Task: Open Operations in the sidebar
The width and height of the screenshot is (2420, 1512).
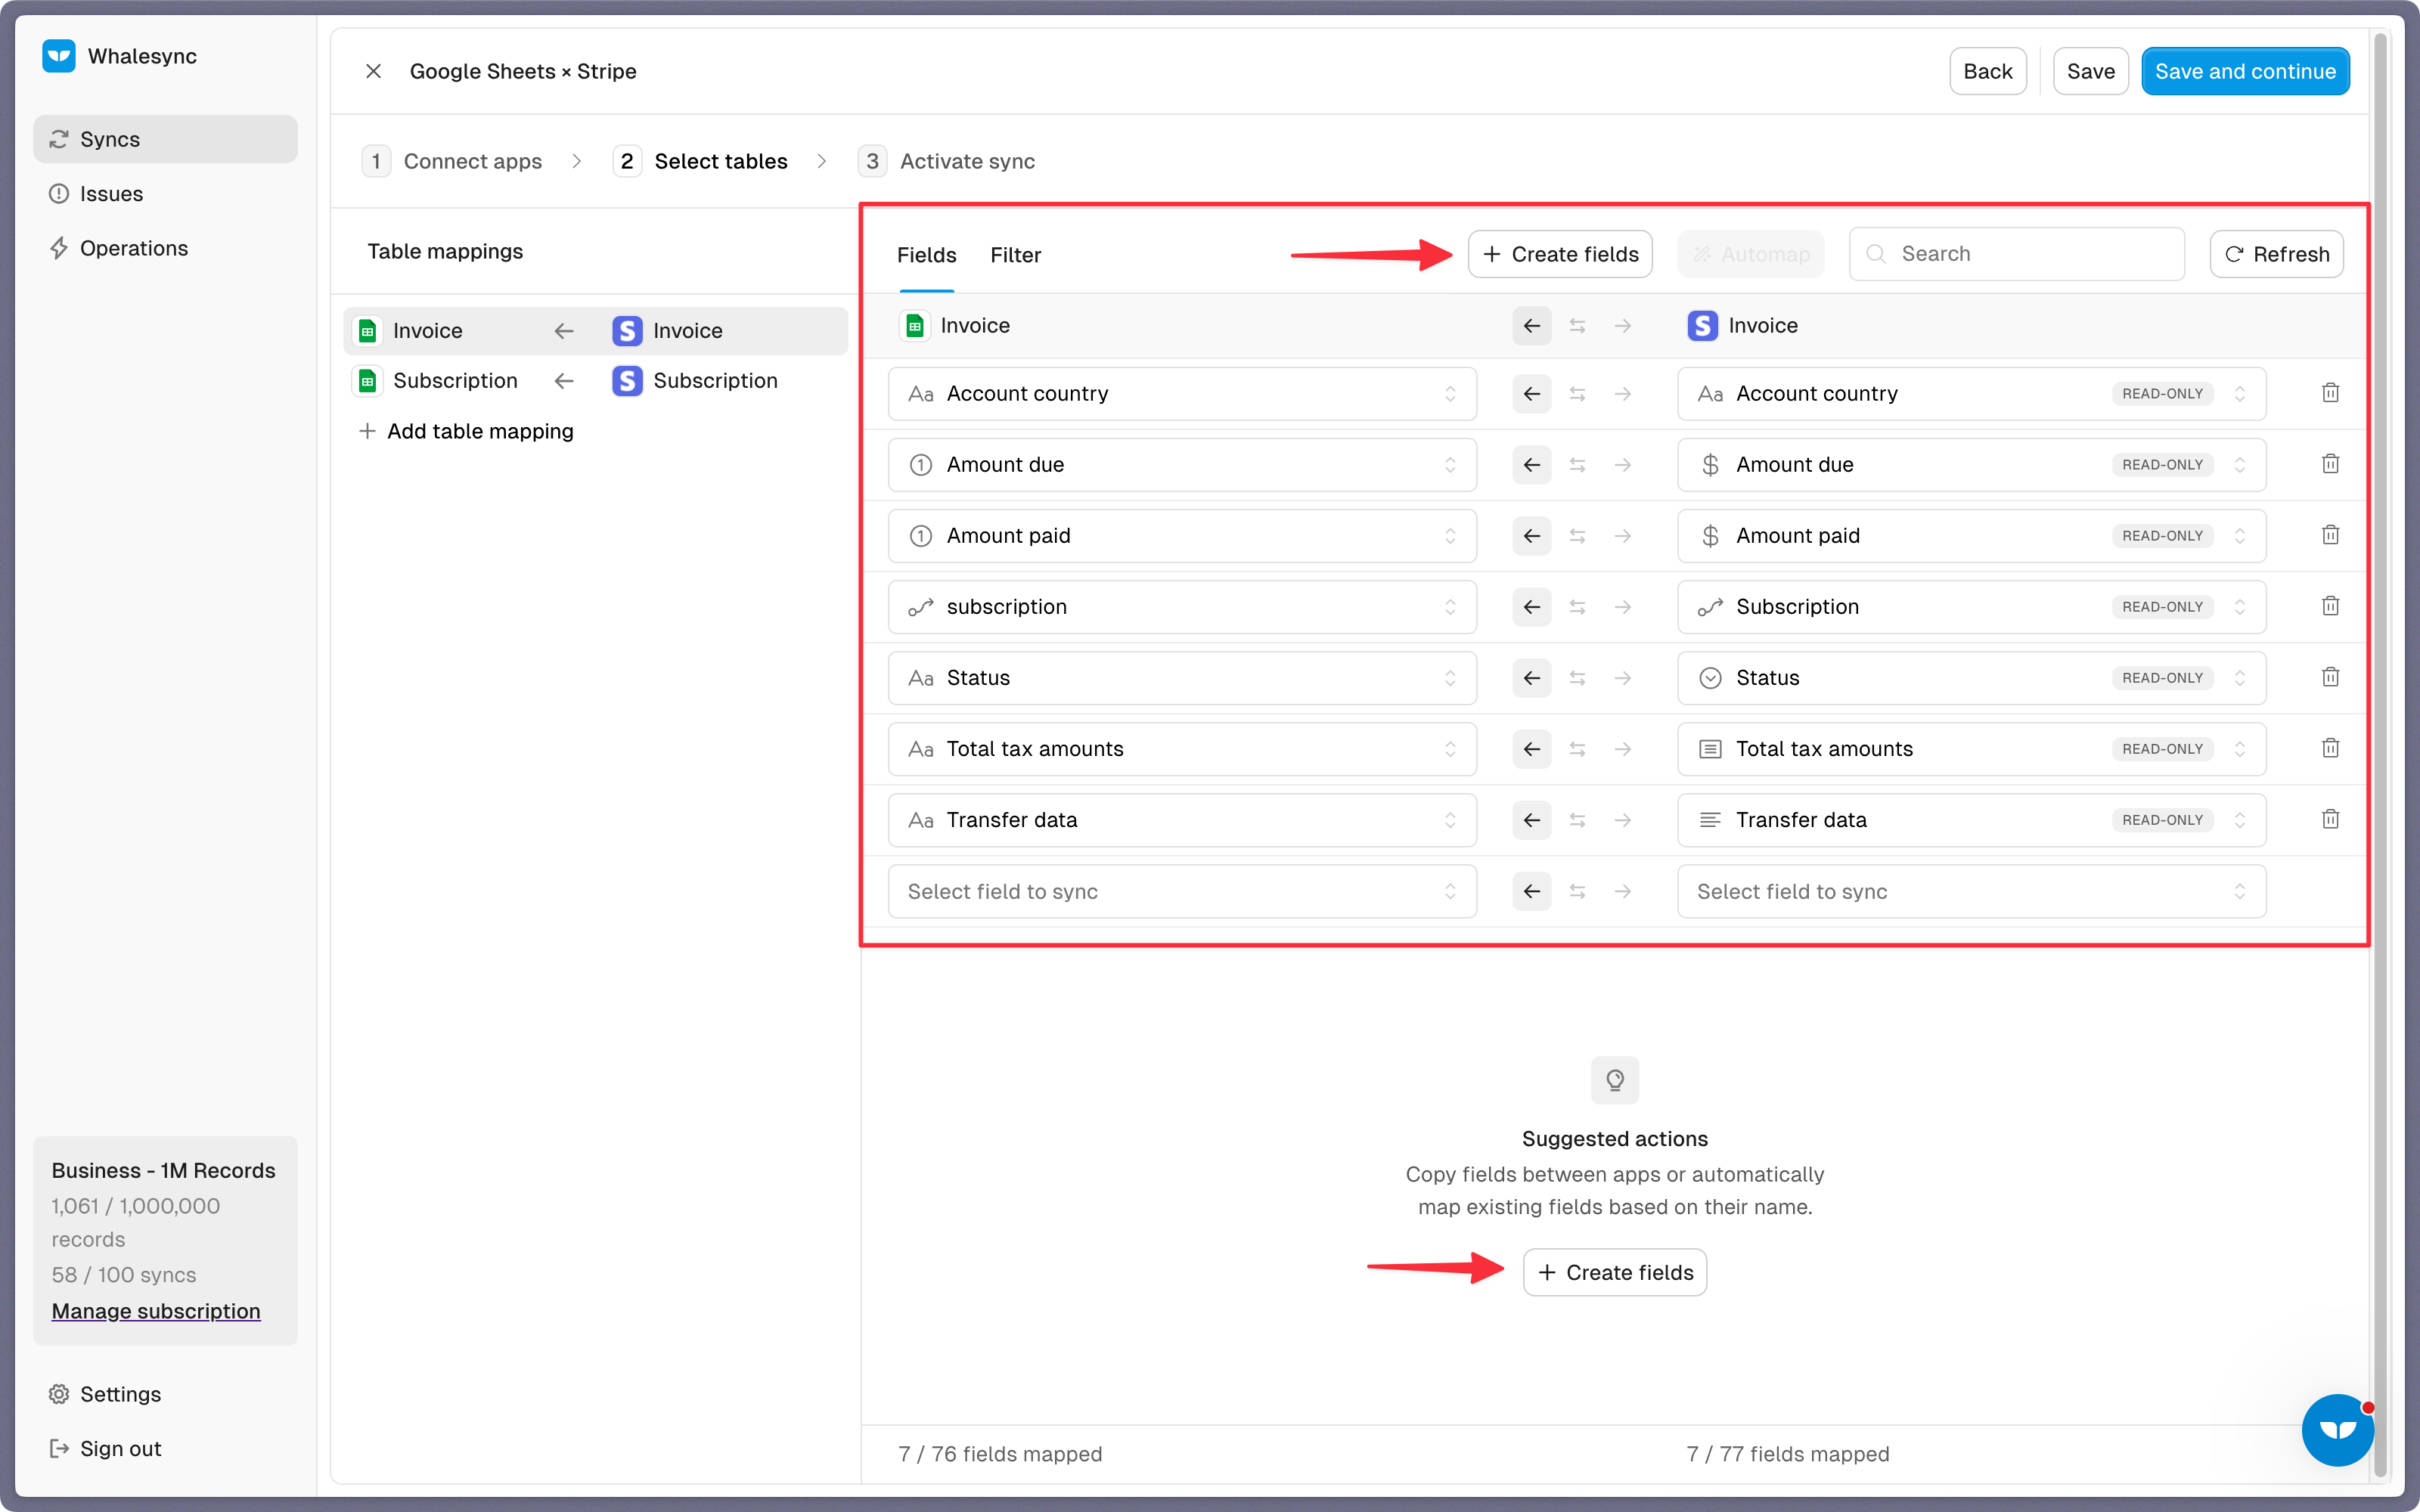Action: [165, 248]
